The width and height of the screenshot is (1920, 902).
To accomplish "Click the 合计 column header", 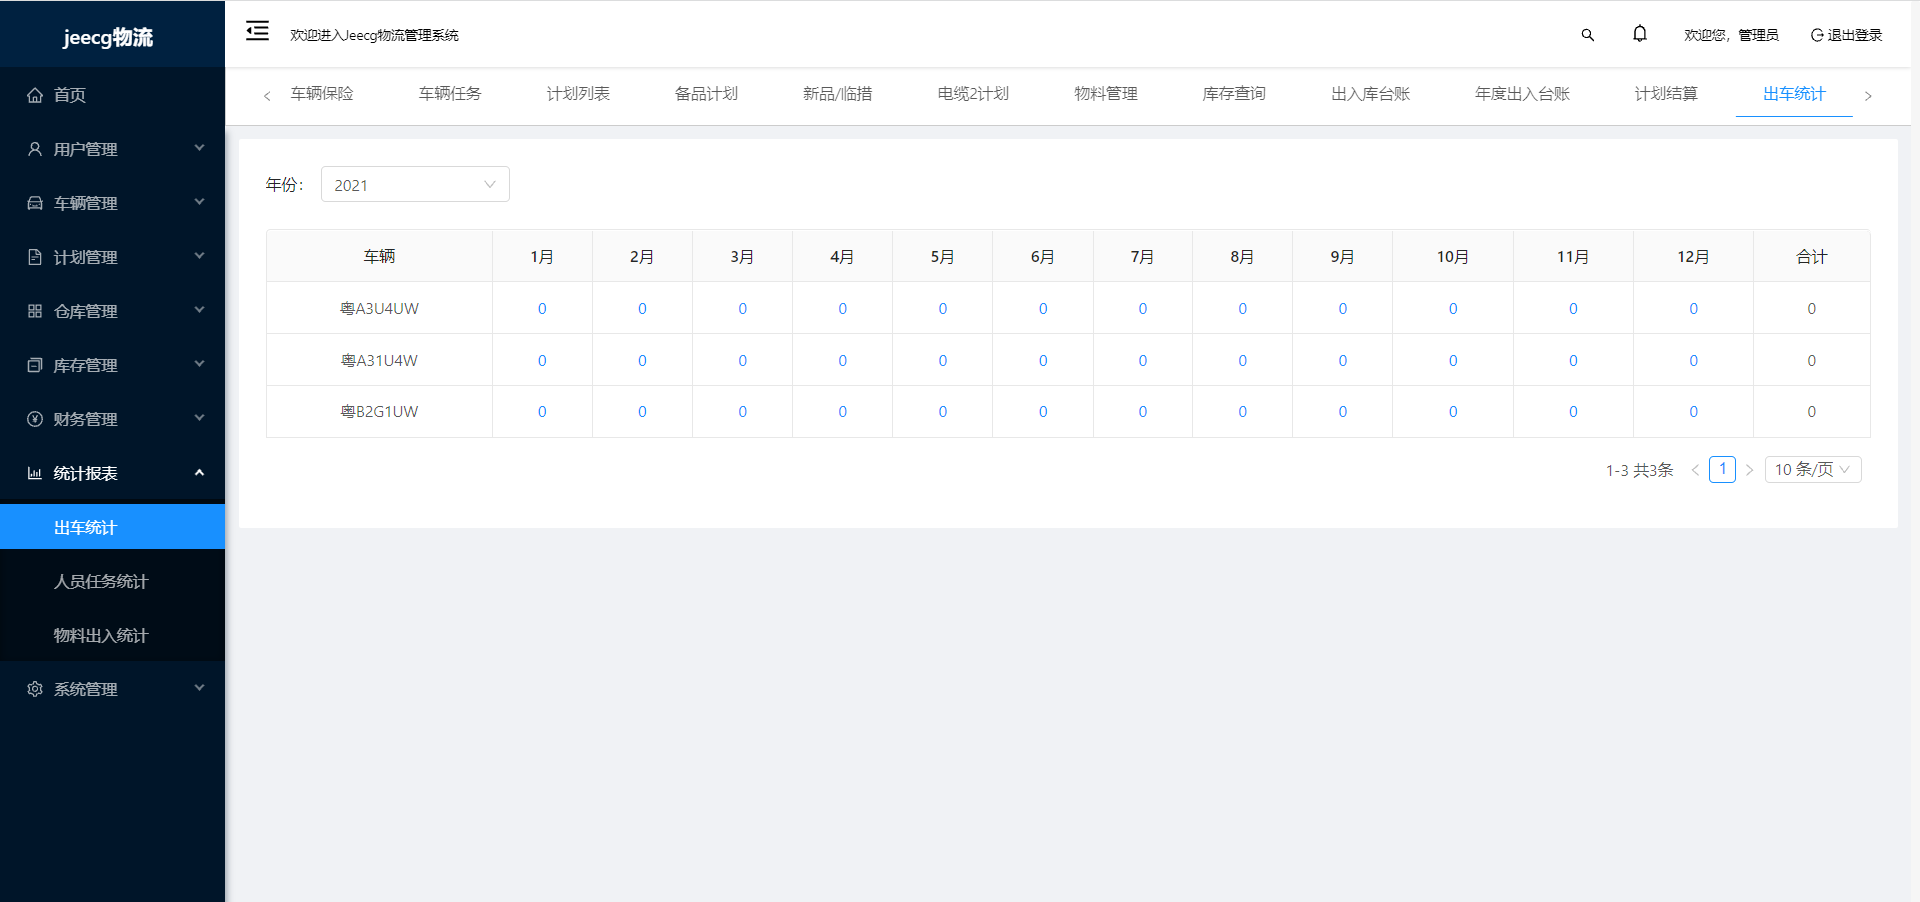I will pyautogui.click(x=1811, y=257).
